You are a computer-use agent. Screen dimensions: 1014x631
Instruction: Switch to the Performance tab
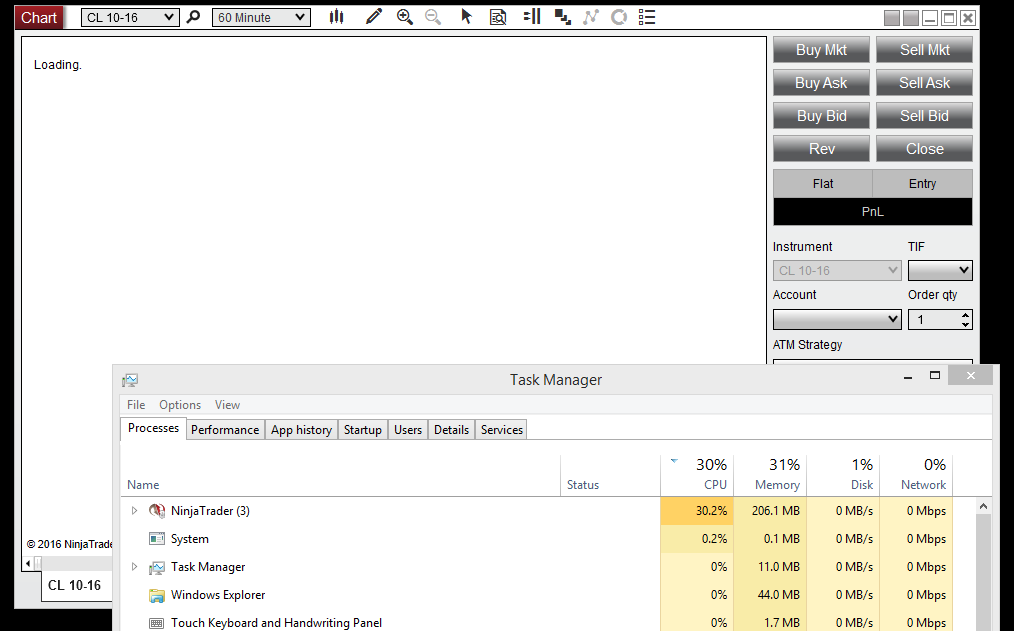click(225, 430)
